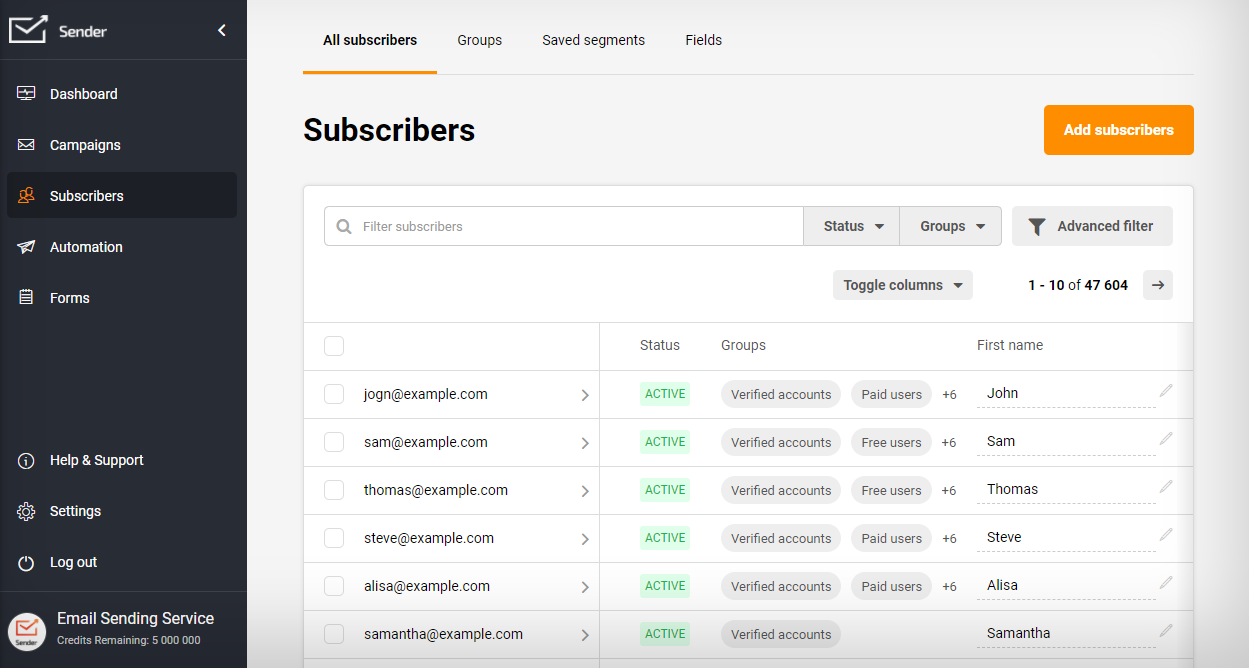The width and height of the screenshot is (1249, 668).
Task: Click the Settings gear icon
Action: pos(27,512)
